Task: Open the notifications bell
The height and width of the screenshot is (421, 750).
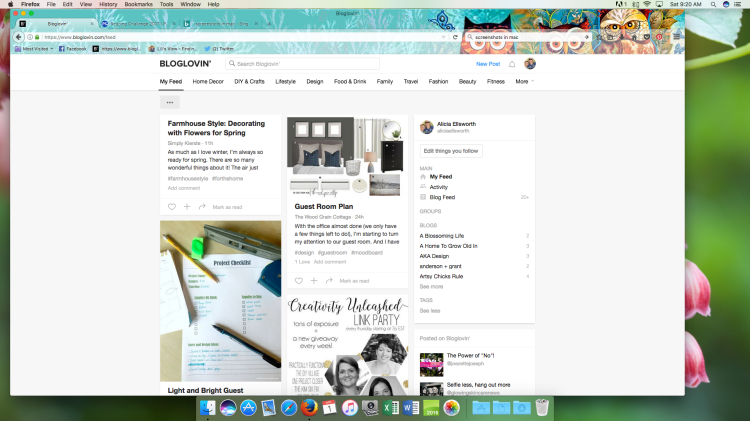Action: click(512, 64)
